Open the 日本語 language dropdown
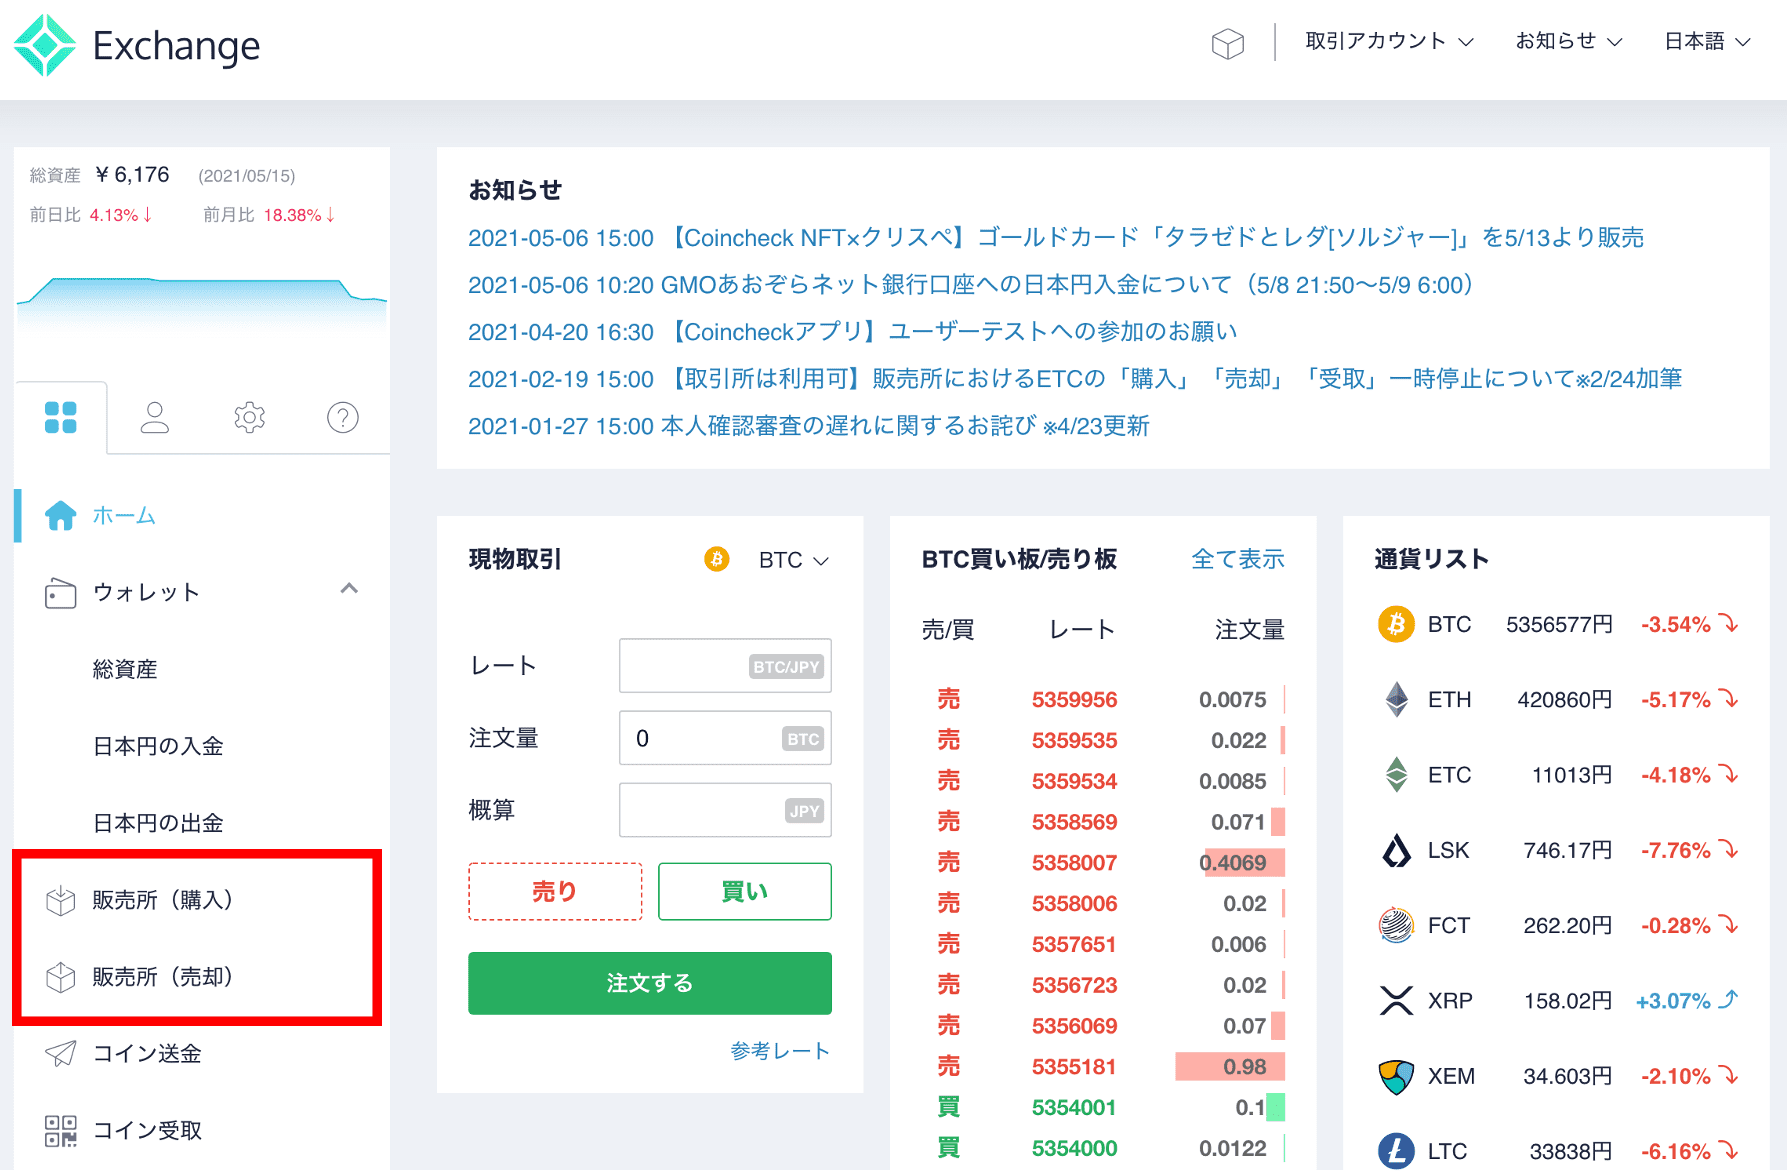Image resolution: width=1788 pixels, height=1174 pixels. (x=1708, y=42)
